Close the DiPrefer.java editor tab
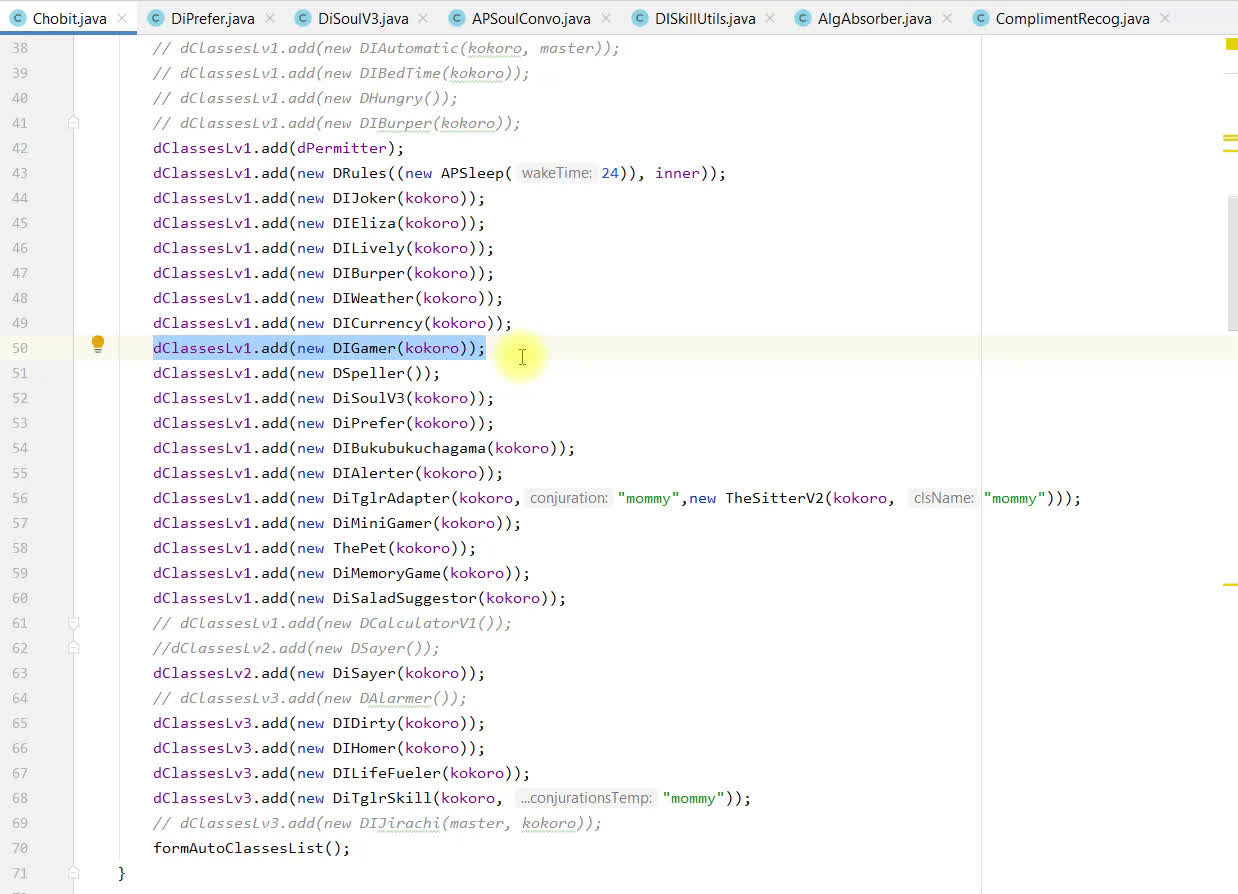 270,19
